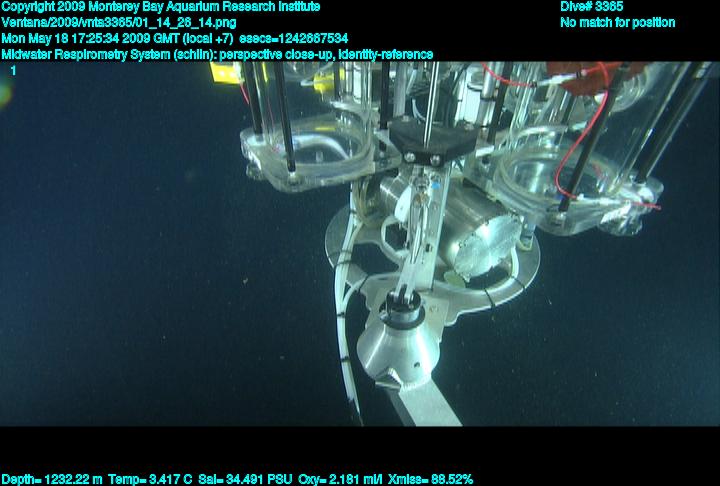The height and width of the screenshot is (486, 720).
Task: Click the number 1 label under annotation
Action: [x=13, y=70]
